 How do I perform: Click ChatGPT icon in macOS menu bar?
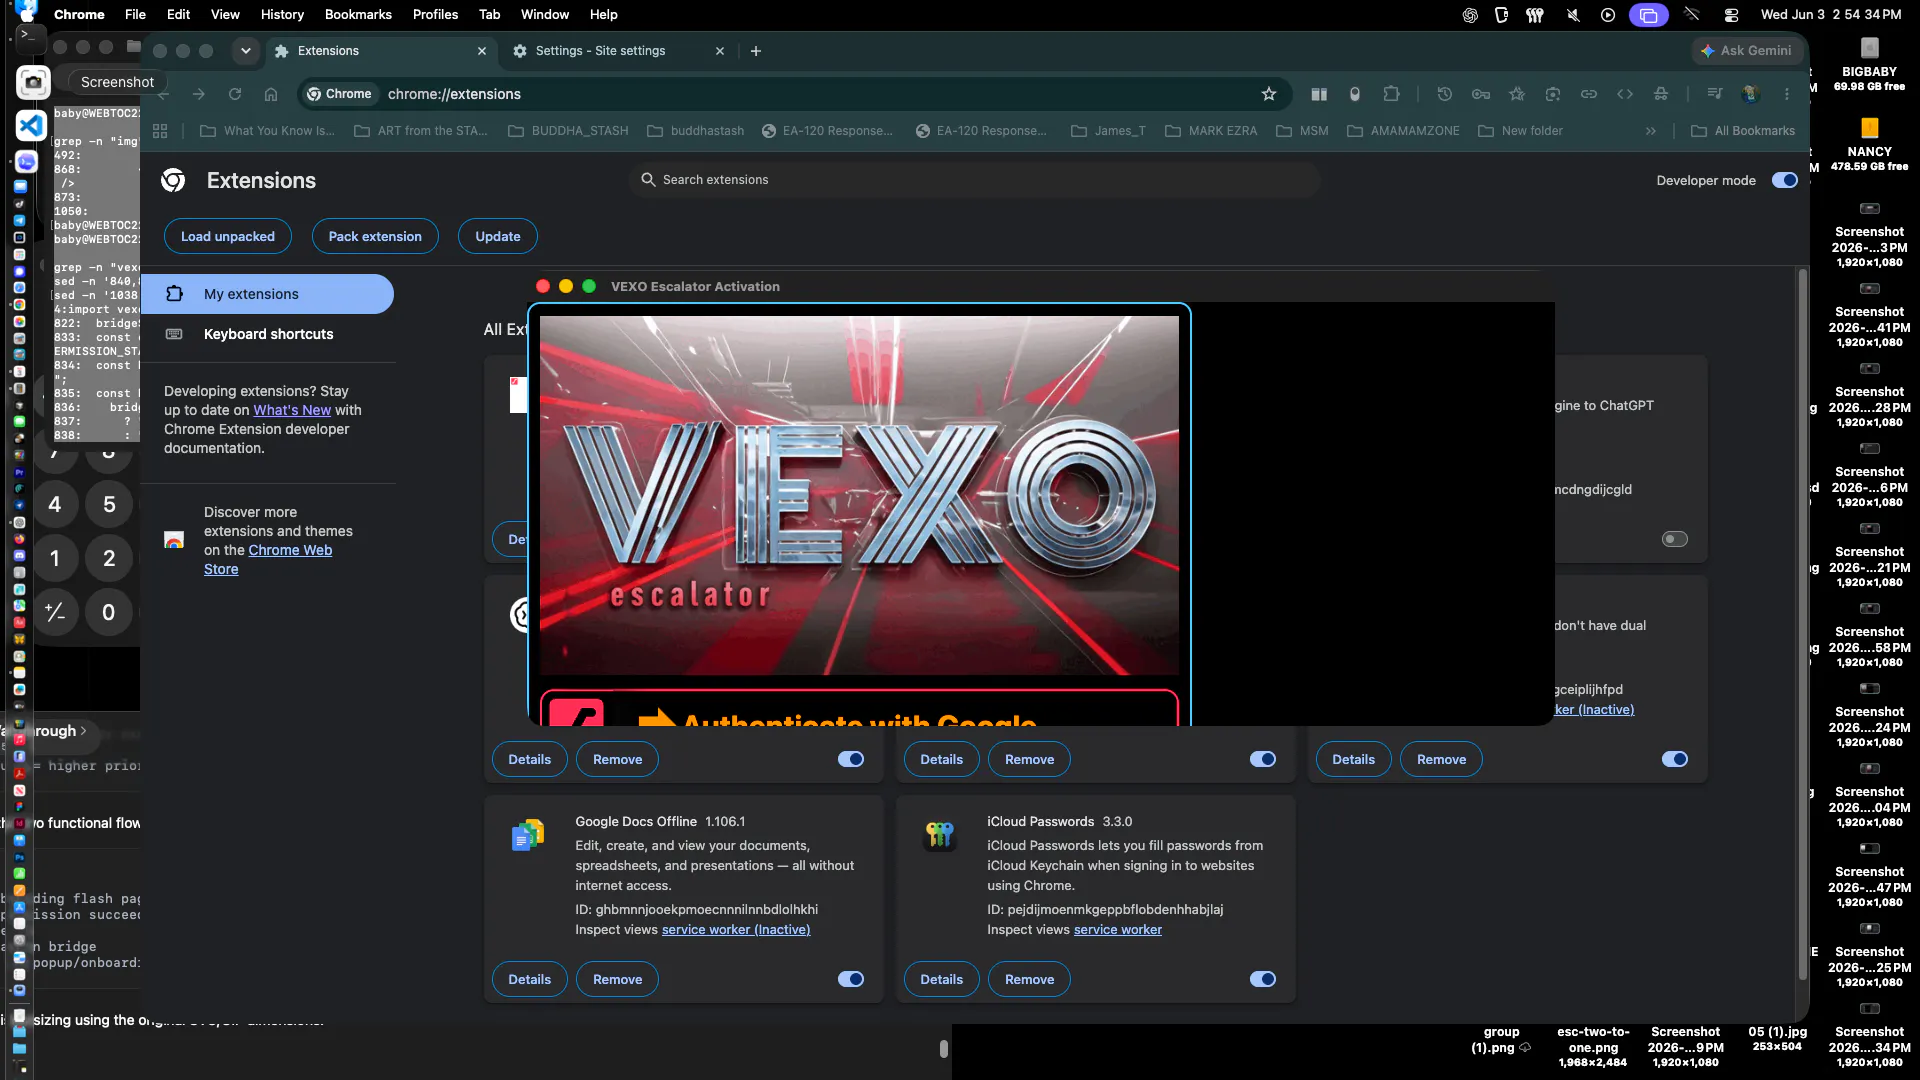pyautogui.click(x=1470, y=15)
